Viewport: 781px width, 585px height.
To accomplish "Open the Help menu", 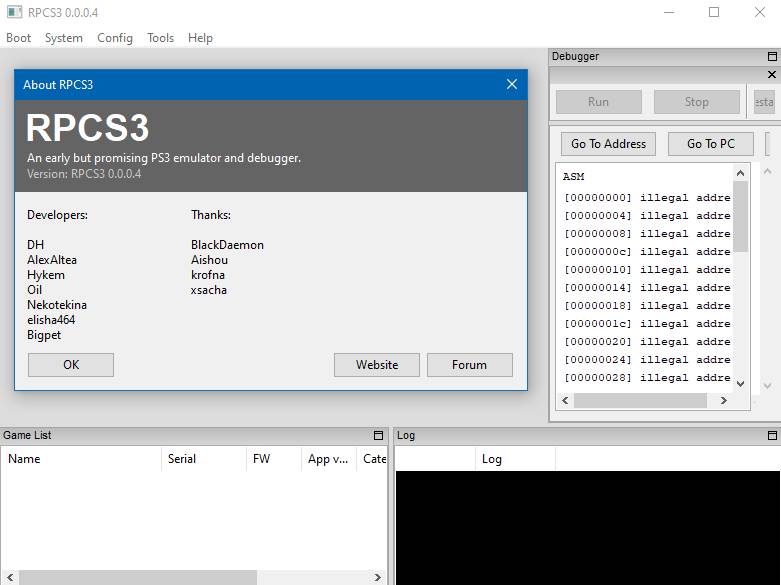I will tap(200, 38).
